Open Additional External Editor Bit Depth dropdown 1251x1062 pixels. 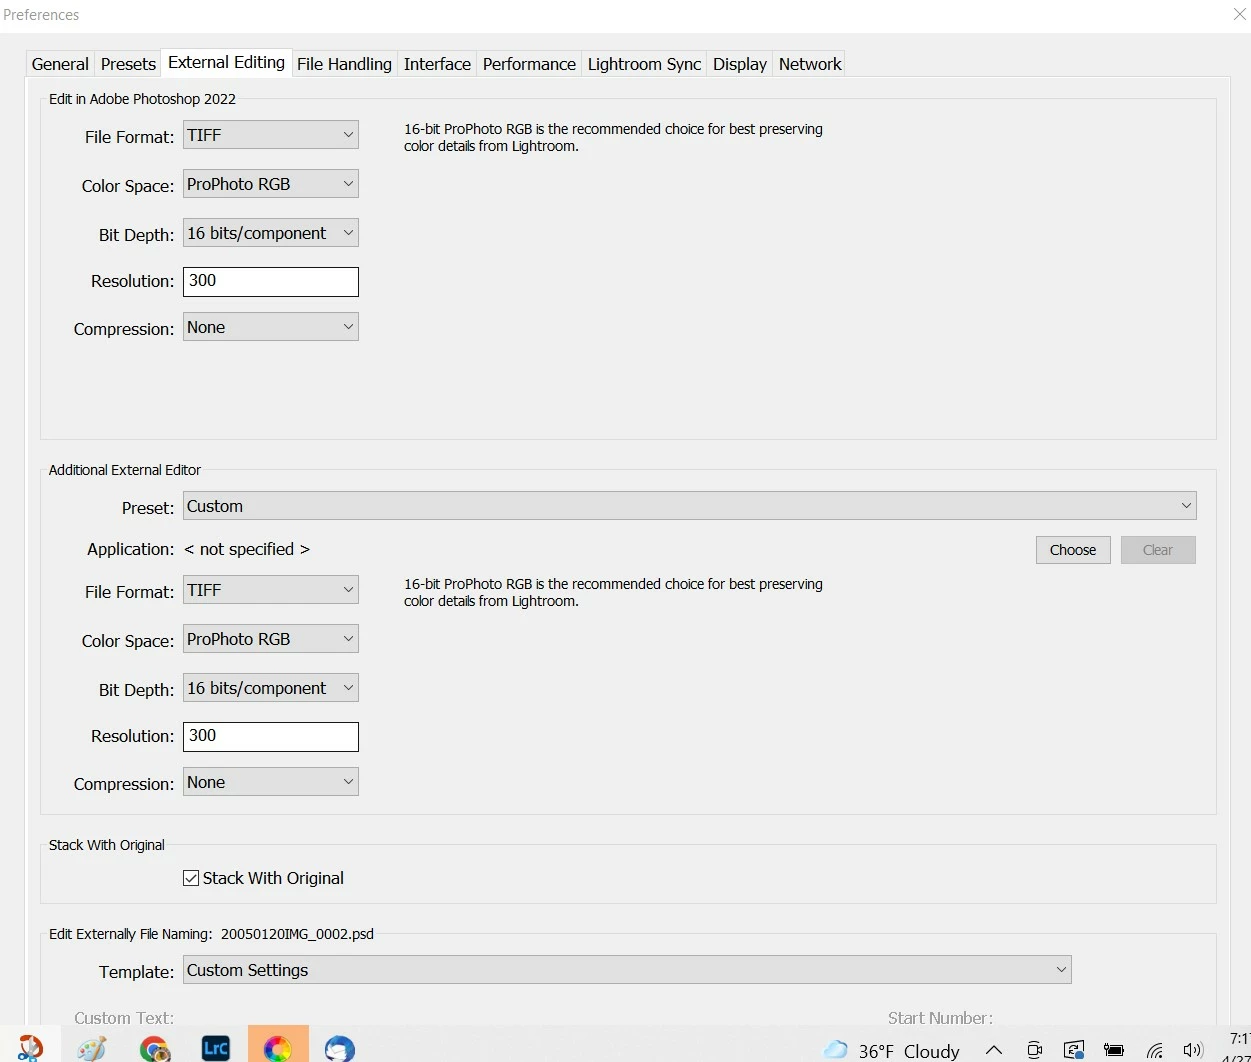[x=271, y=688]
